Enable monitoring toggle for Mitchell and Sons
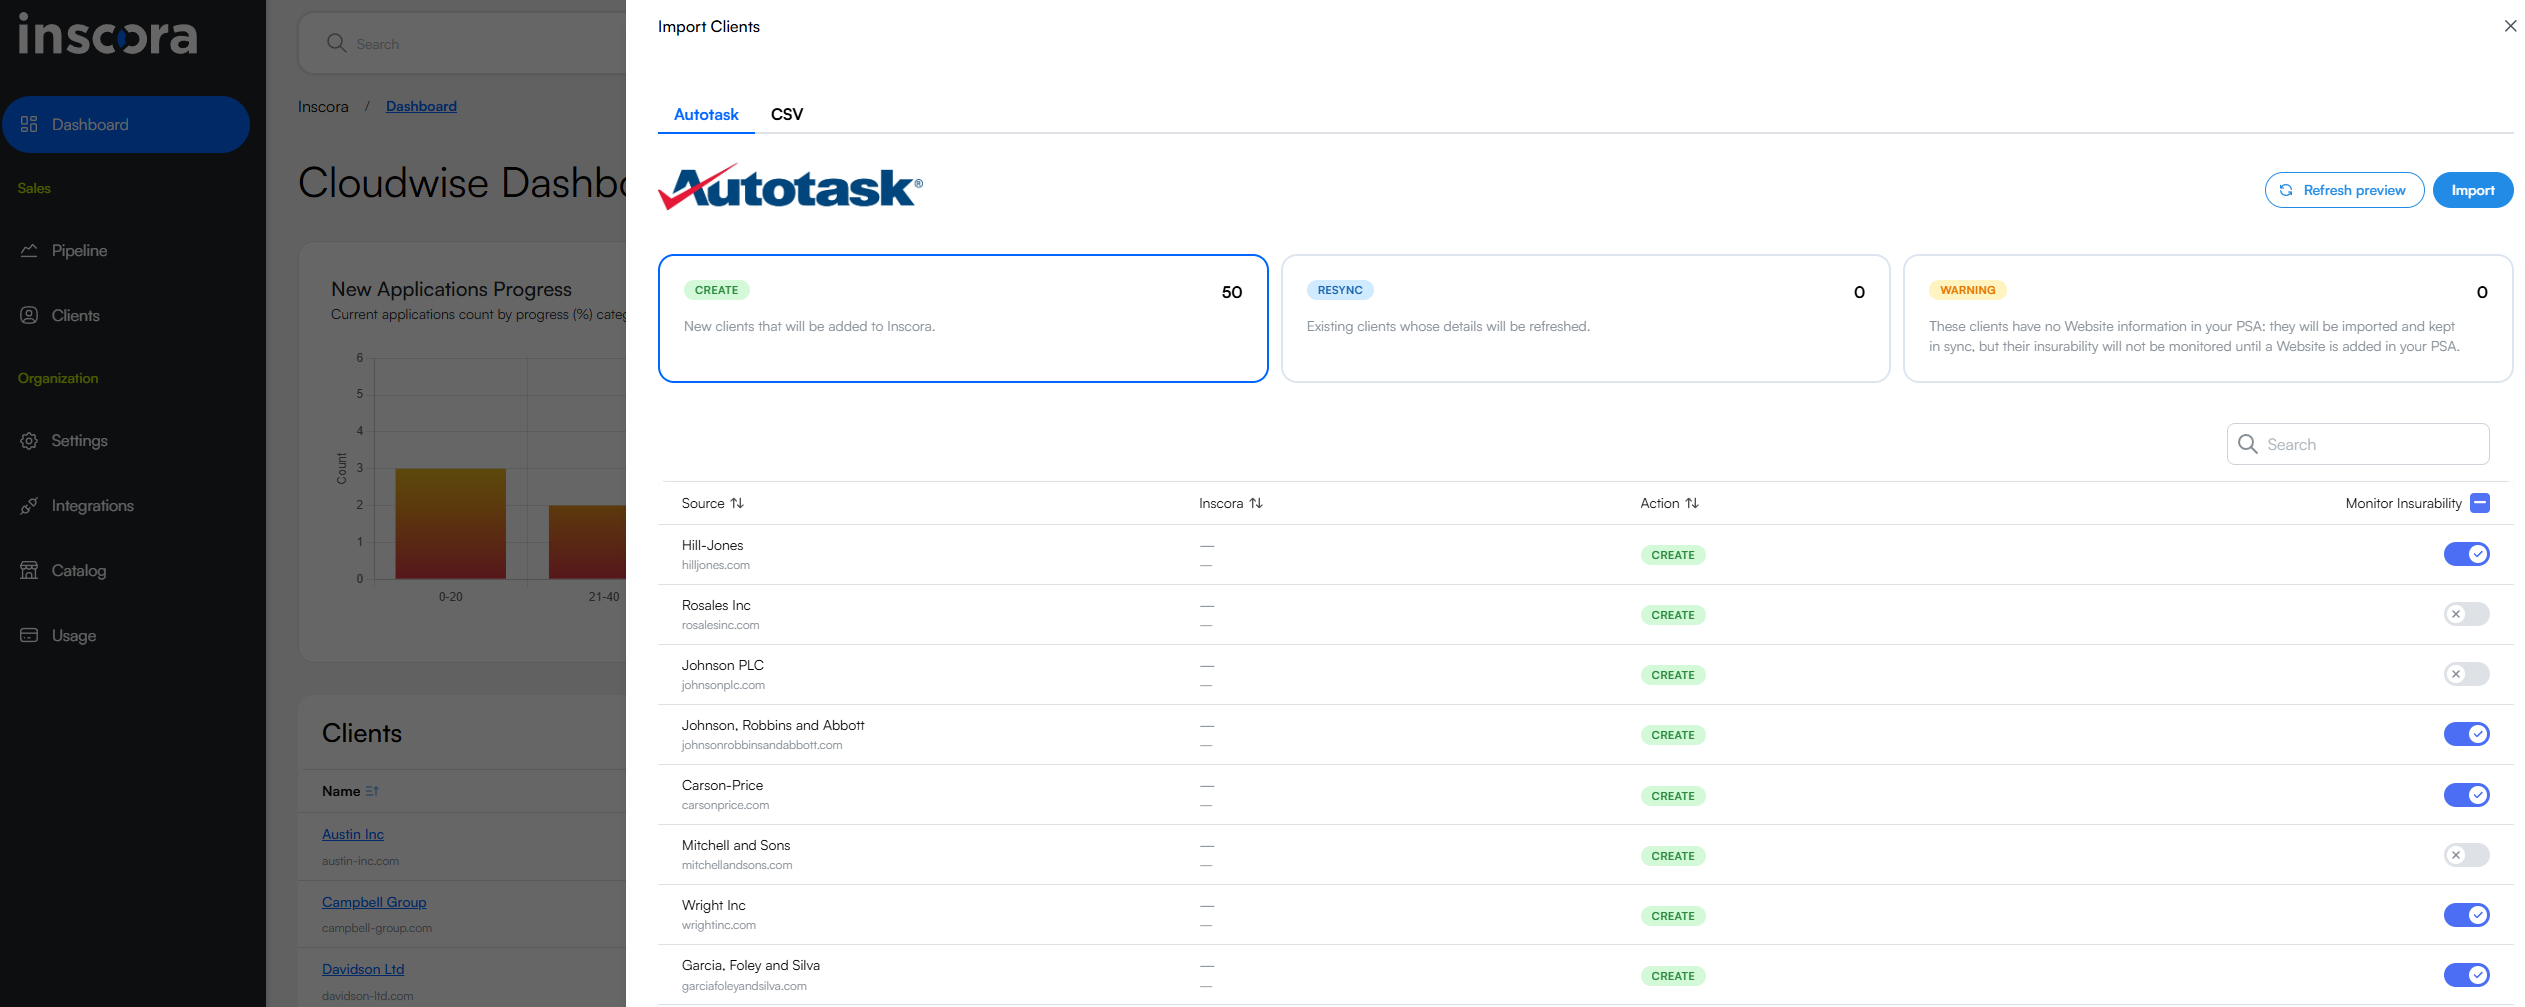Screen dimensions: 2525x1007 pyautogui.click(x=2466, y=855)
